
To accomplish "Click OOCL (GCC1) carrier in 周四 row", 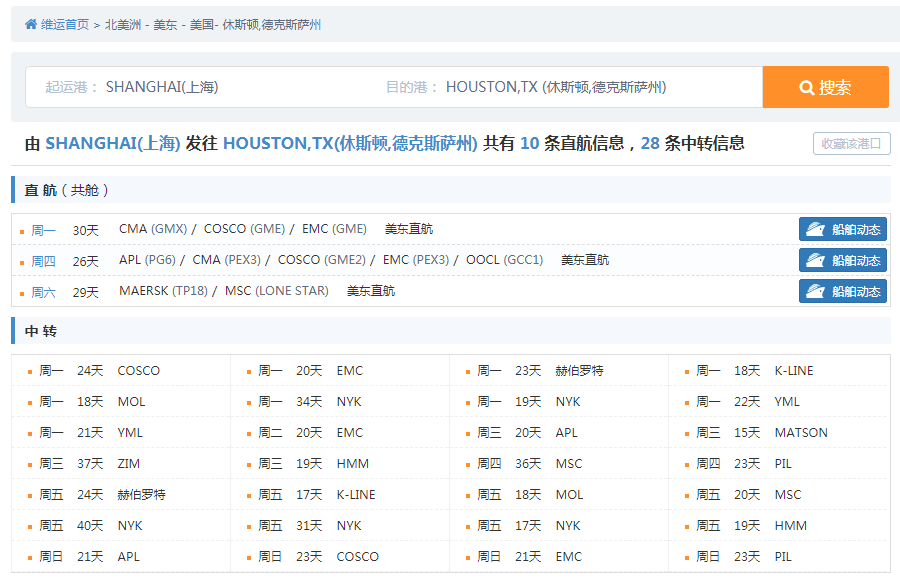I will [x=505, y=260].
